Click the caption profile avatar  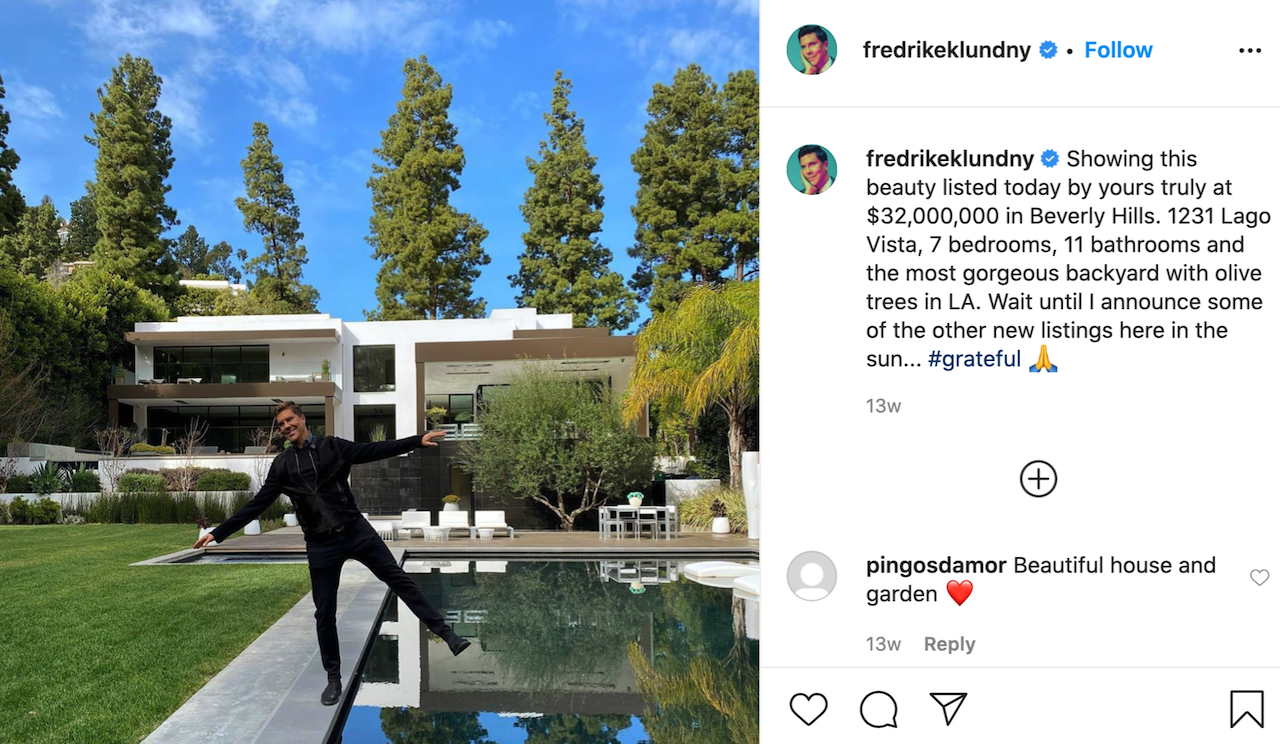(x=811, y=169)
